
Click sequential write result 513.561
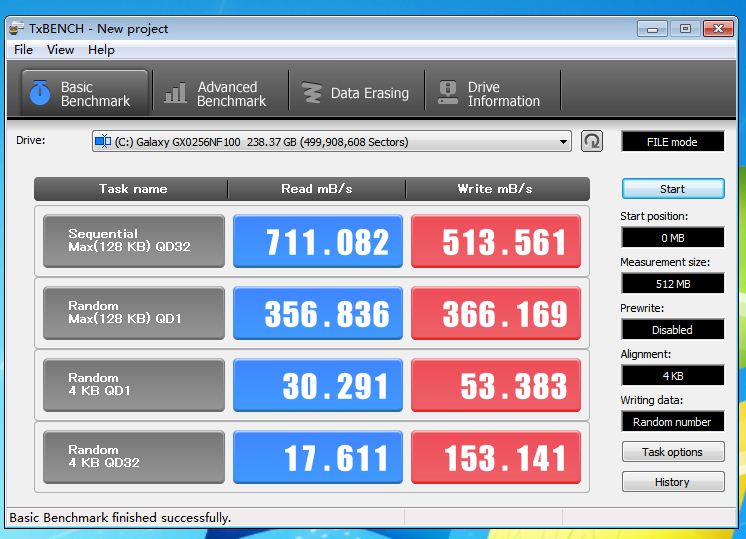496,241
